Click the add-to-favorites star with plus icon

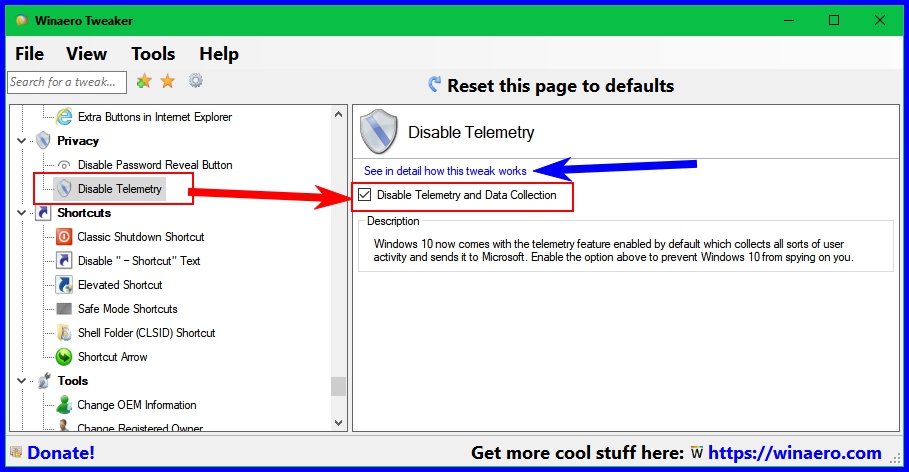144,81
